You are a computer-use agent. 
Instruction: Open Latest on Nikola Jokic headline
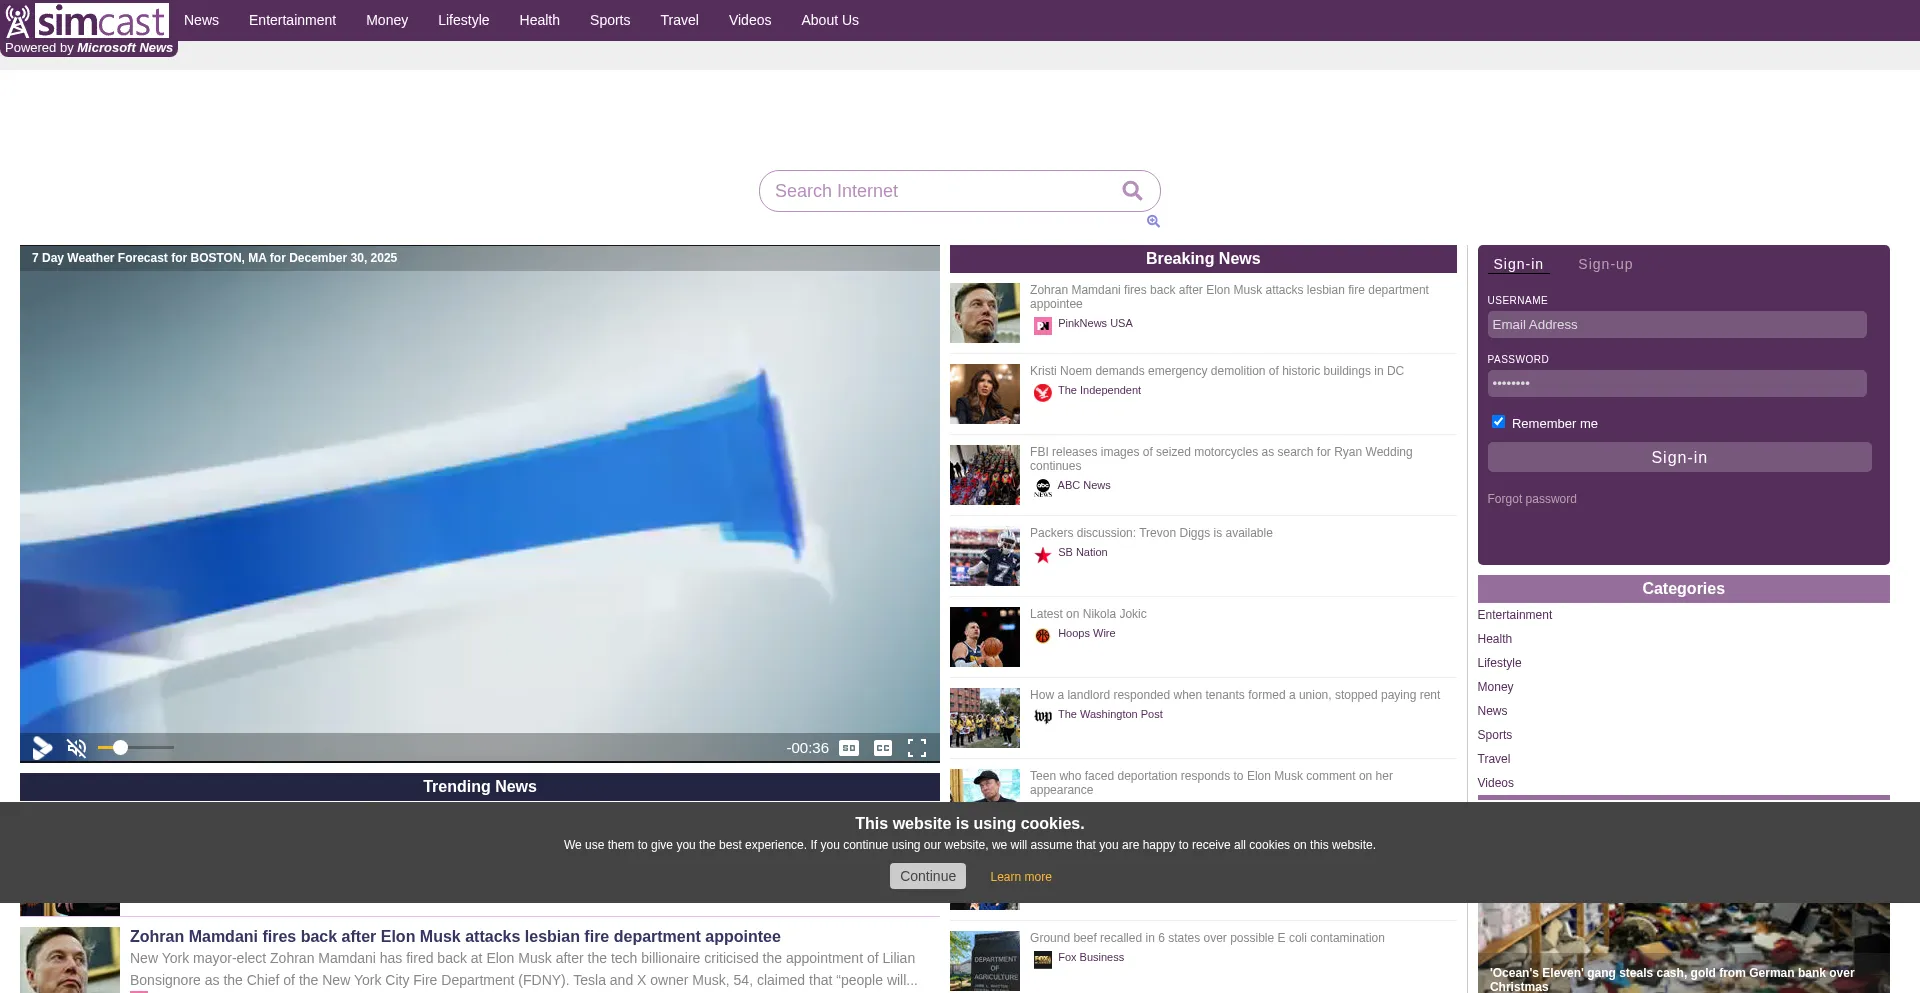(x=1088, y=614)
